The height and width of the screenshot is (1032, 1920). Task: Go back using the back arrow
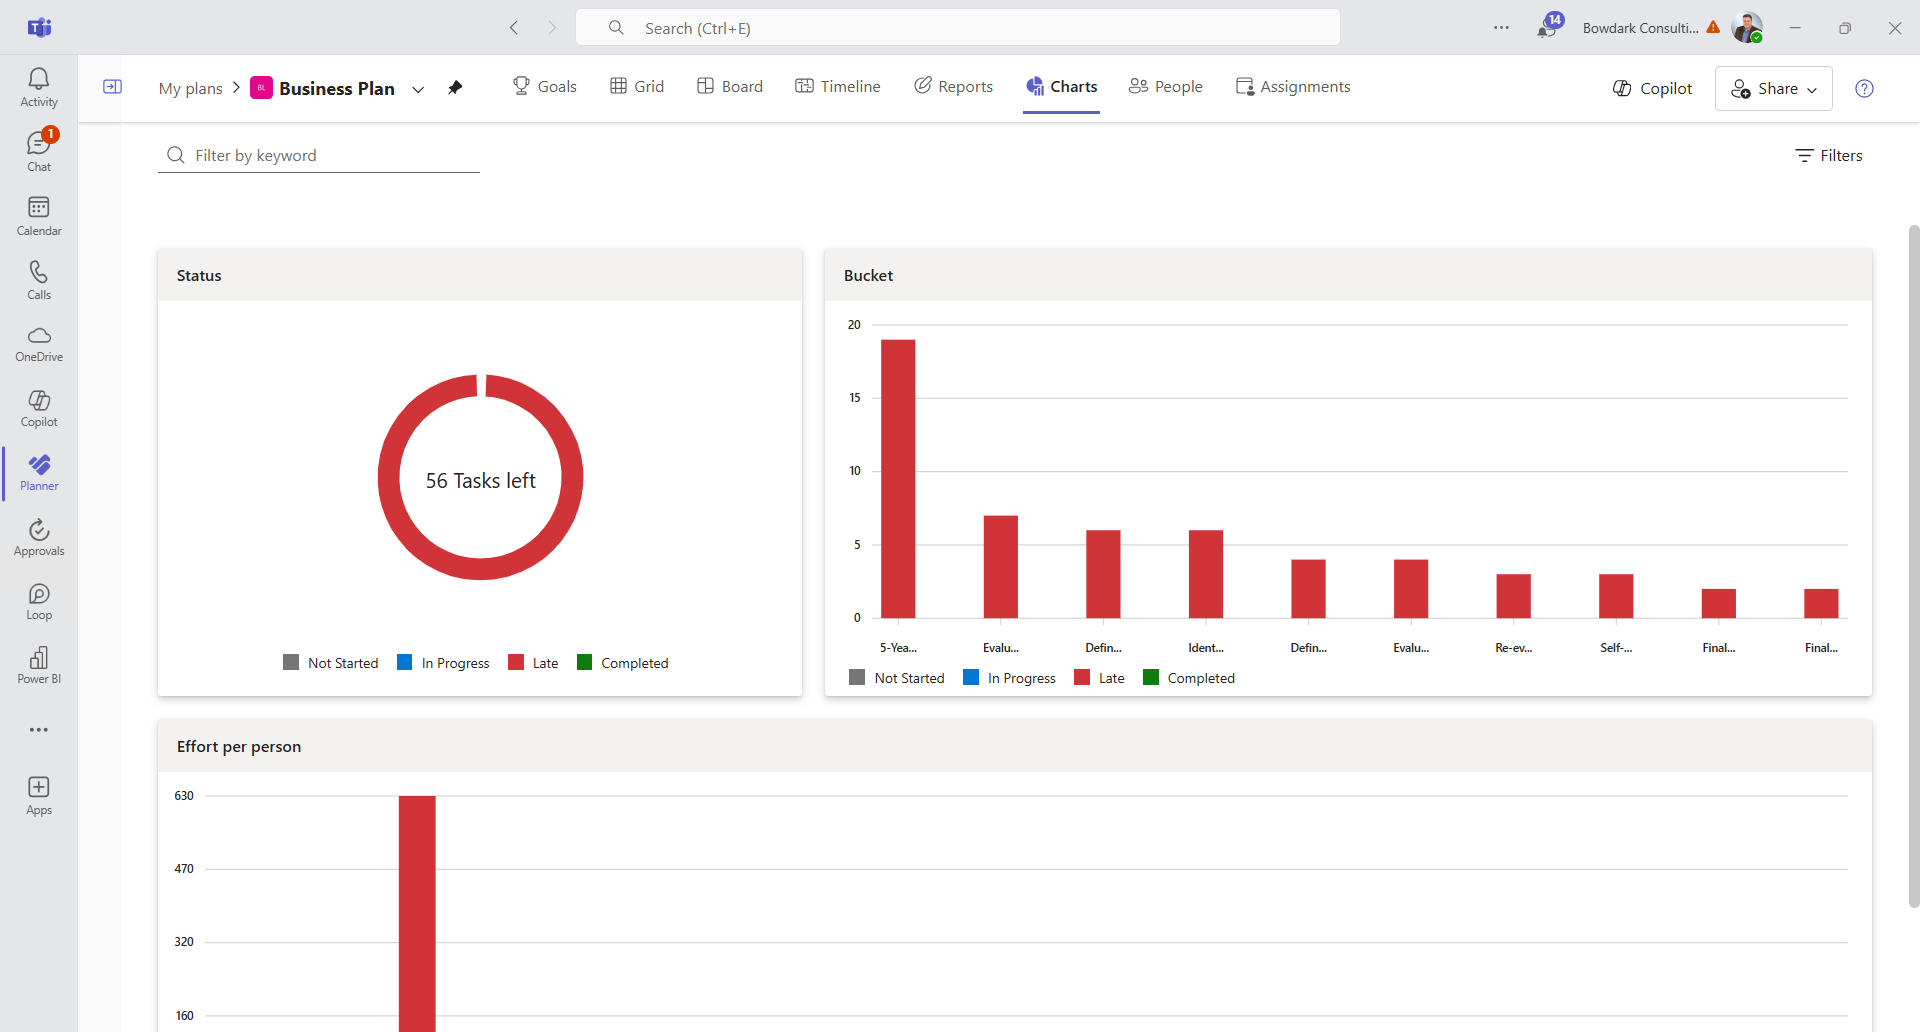coord(514,28)
